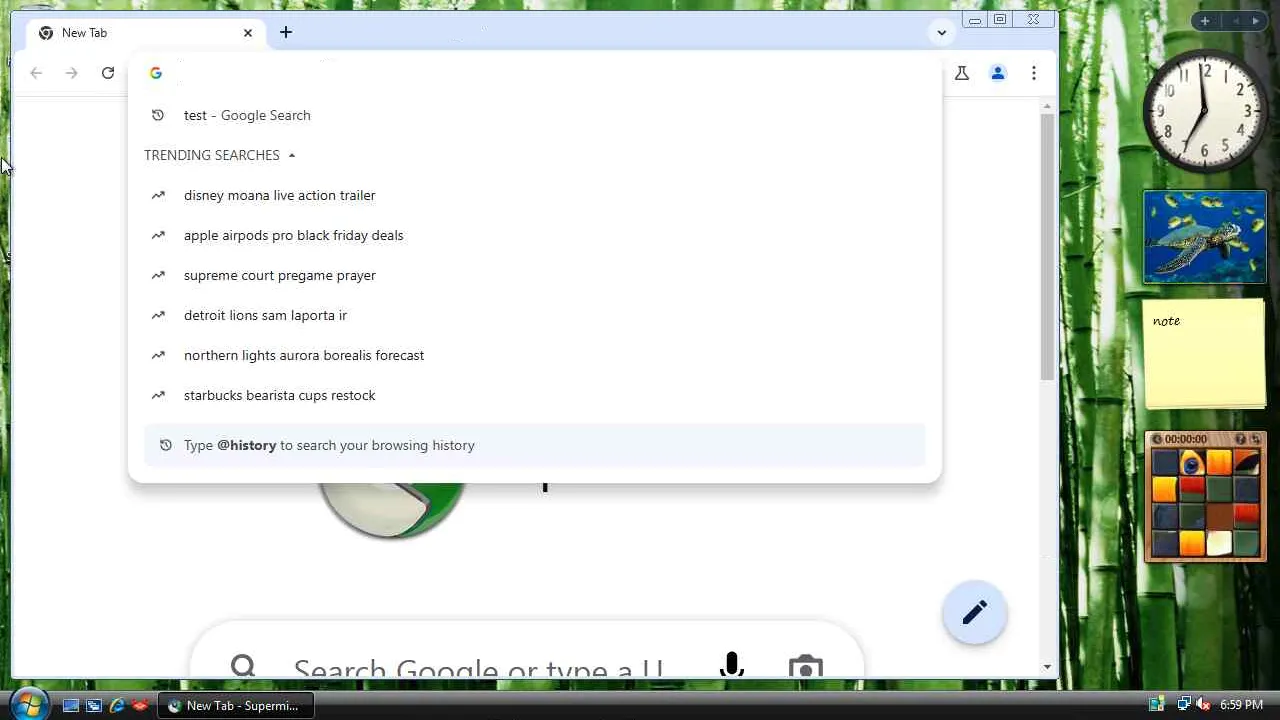1280x720 pixels.
Task: Click the magnifier icon in the page search box
Action: point(243,666)
